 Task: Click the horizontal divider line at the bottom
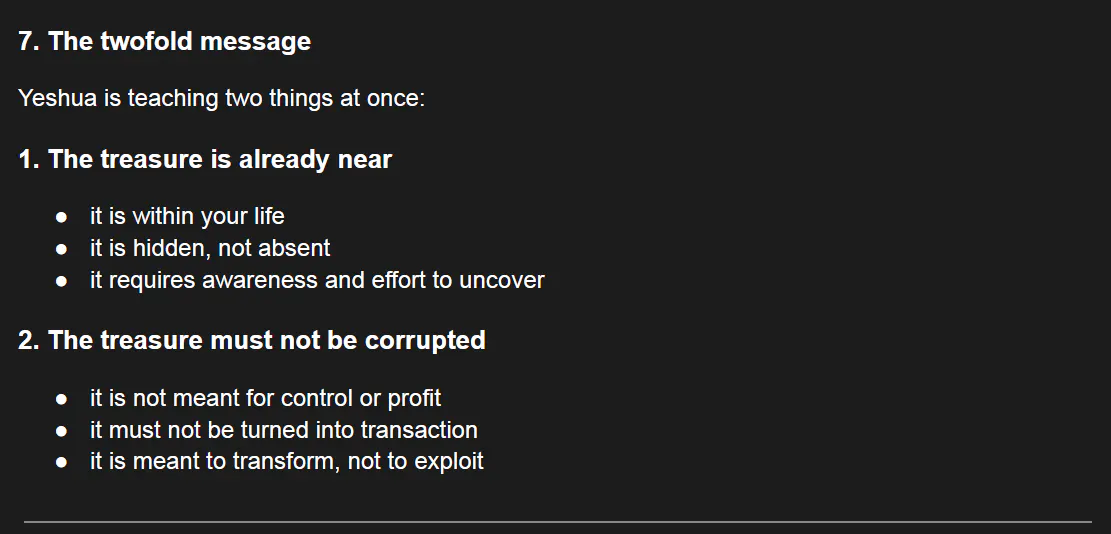557,521
